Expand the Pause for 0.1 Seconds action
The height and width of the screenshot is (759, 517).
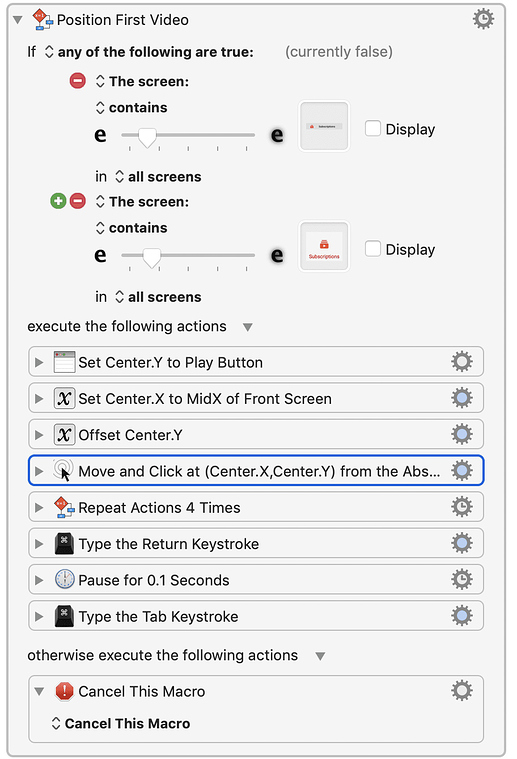point(39,580)
